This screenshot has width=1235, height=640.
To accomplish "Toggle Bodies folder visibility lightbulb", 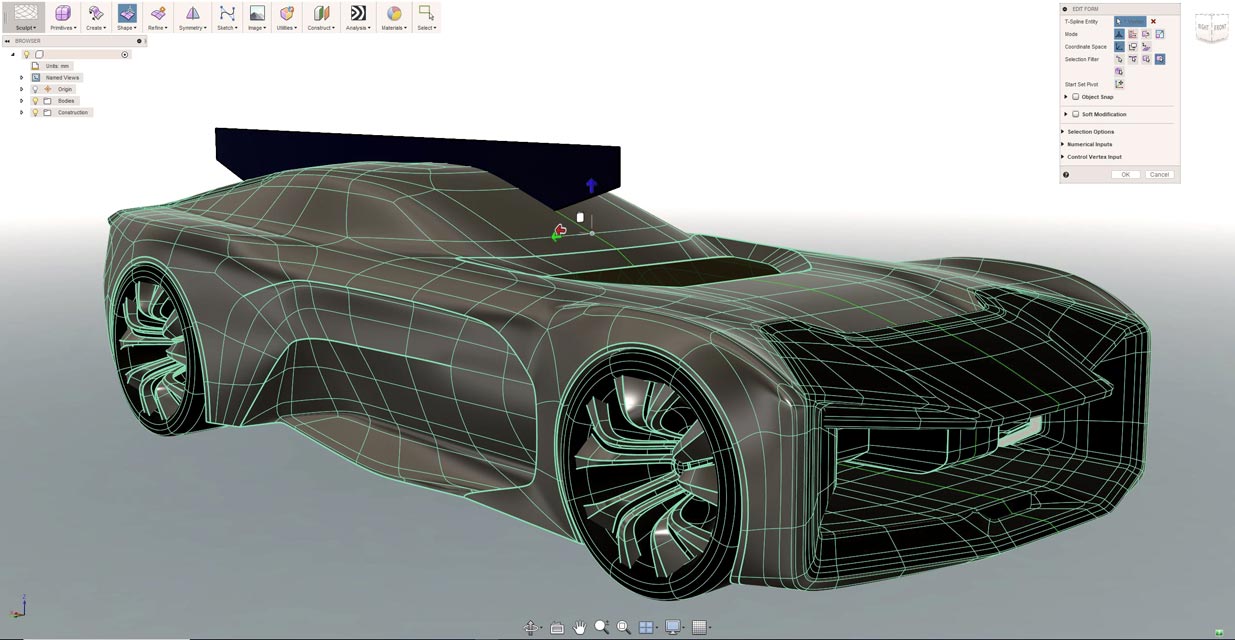I will [35, 101].
